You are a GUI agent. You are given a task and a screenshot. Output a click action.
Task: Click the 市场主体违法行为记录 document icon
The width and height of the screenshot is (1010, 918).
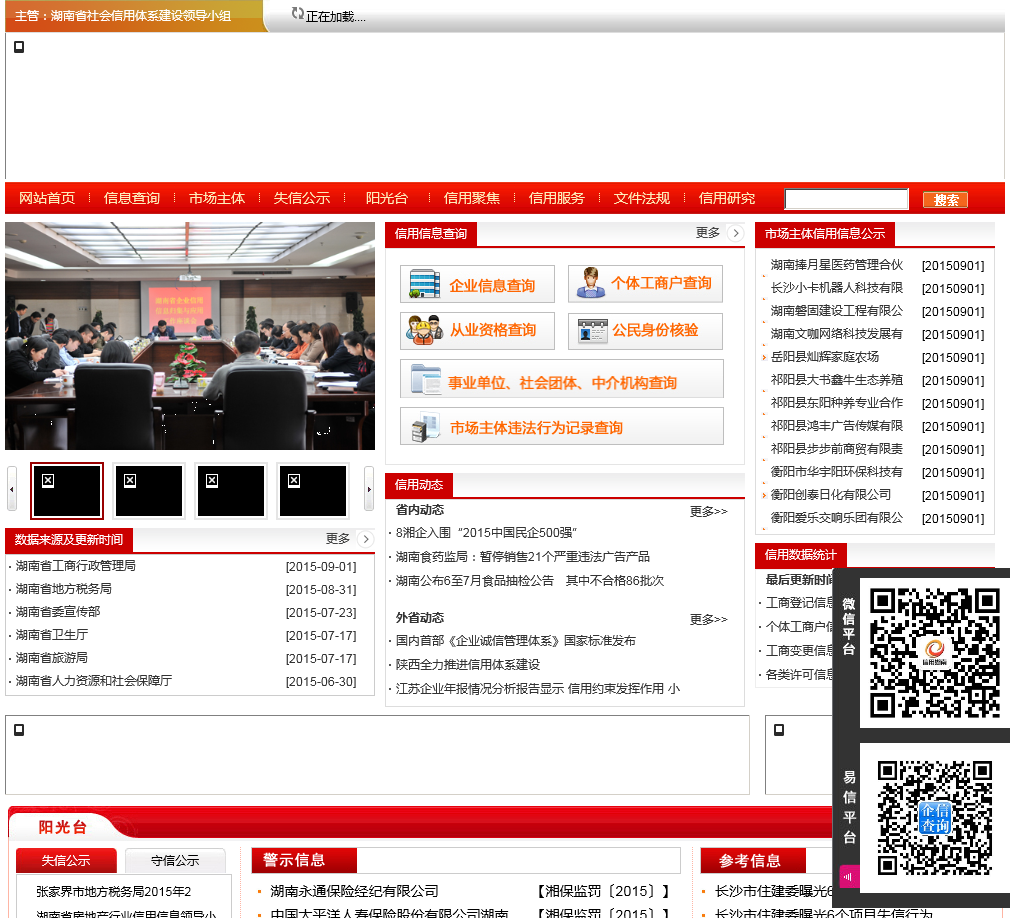pos(424,427)
